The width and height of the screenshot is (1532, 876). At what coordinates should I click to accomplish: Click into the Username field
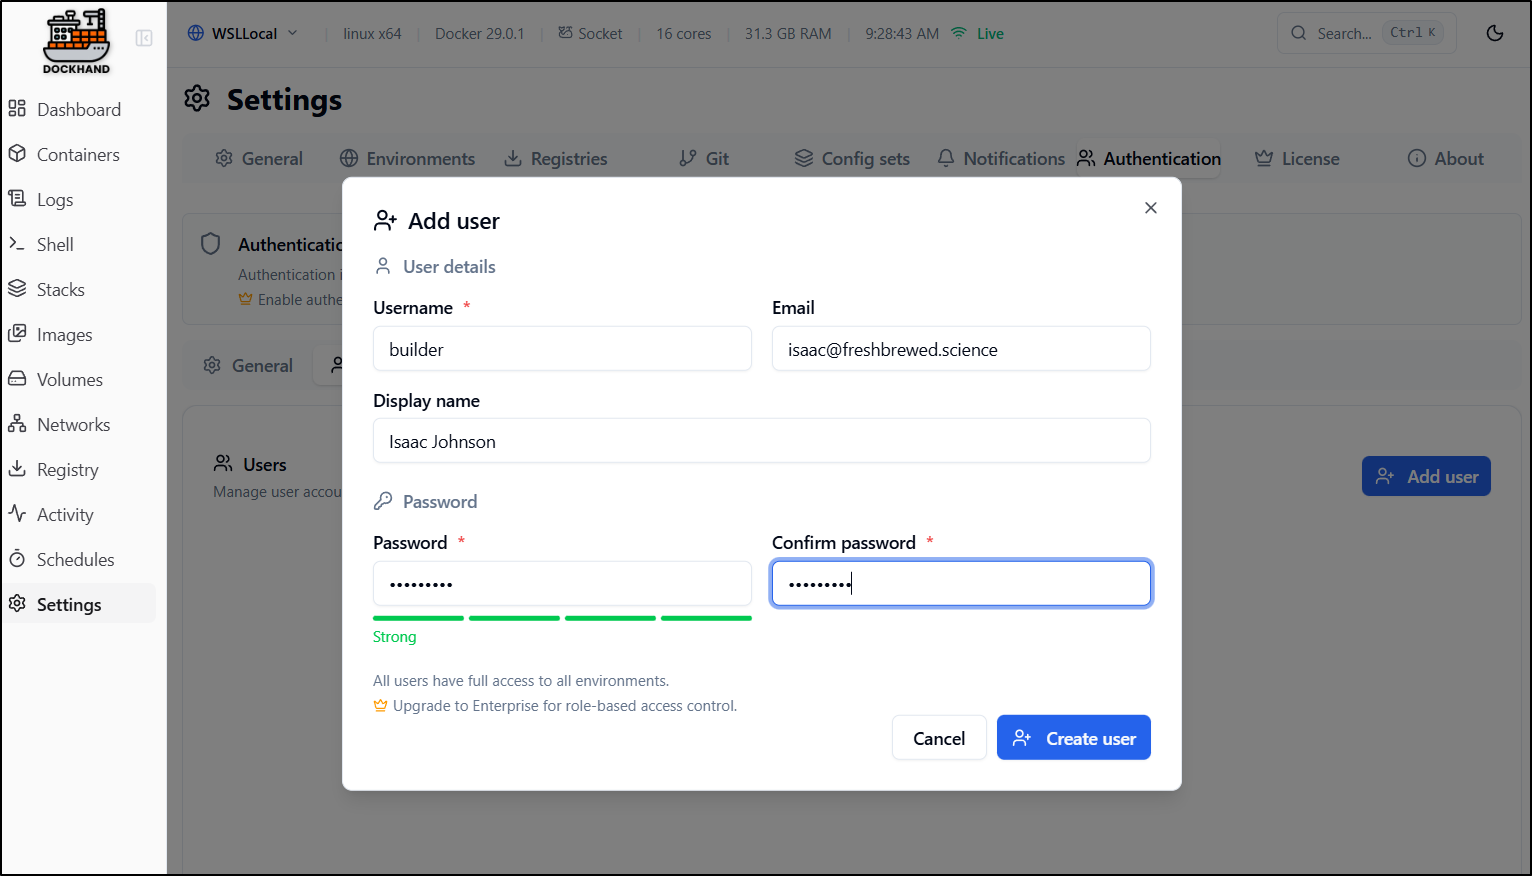[x=562, y=349]
